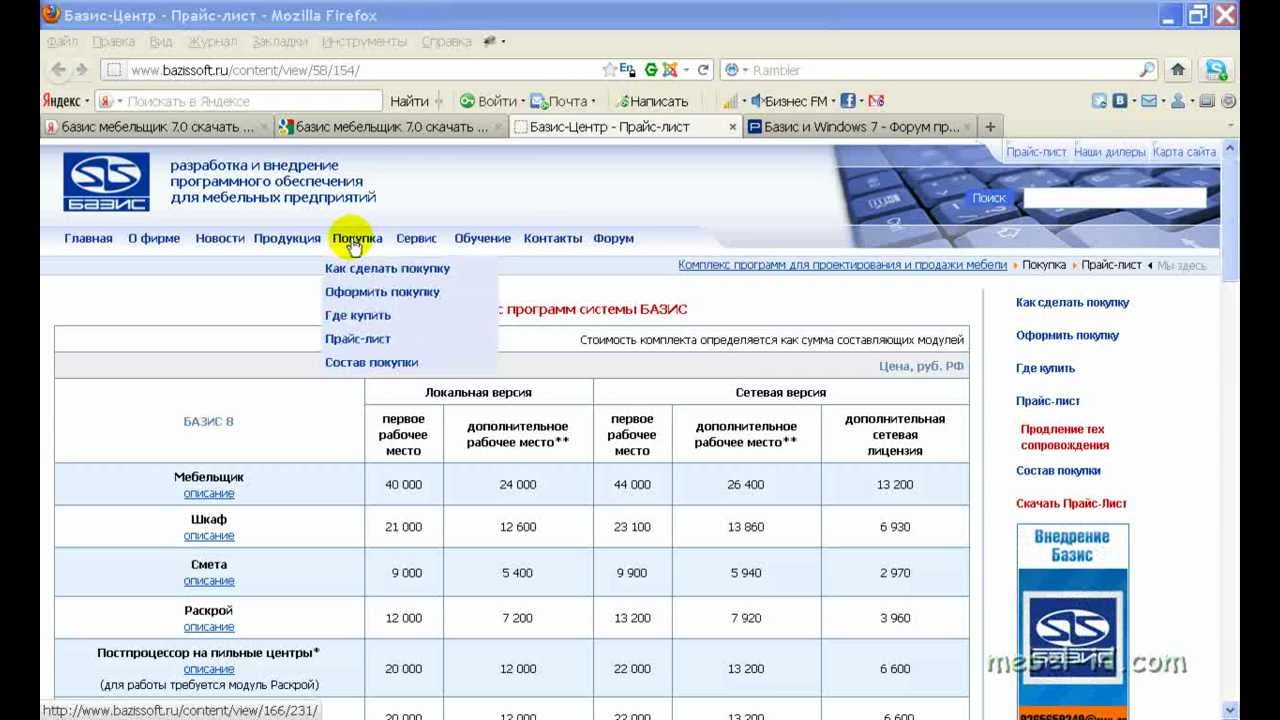Click 'Скачать Прайс-Лист' sidebar link

(1071, 503)
